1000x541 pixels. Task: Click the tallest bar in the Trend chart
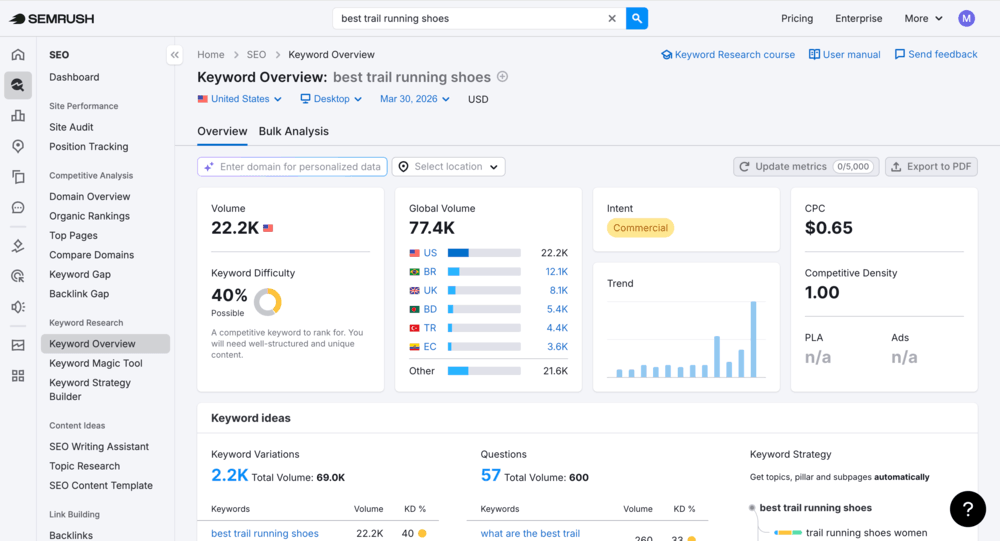click(753, 339)
